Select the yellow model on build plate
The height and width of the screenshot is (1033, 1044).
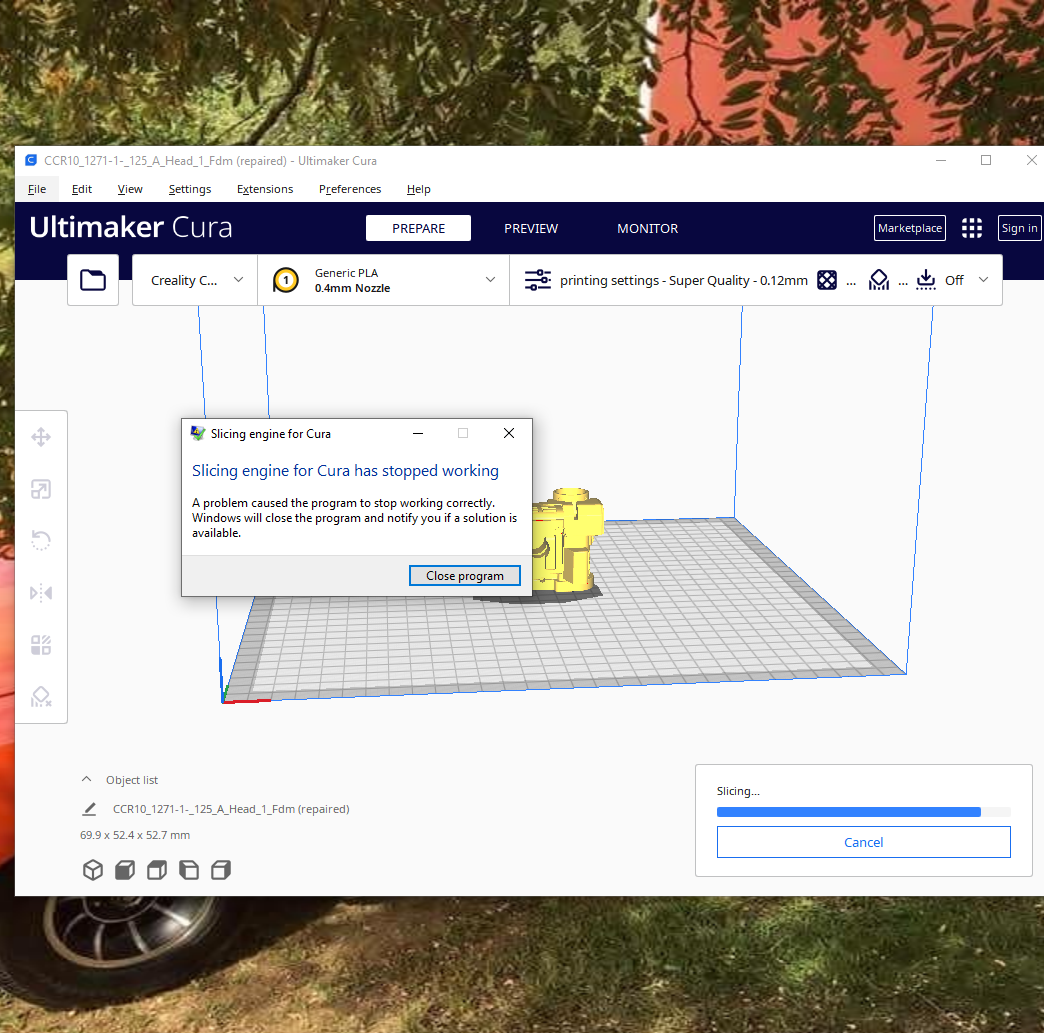pyautogui.click(x=571, y=541)
